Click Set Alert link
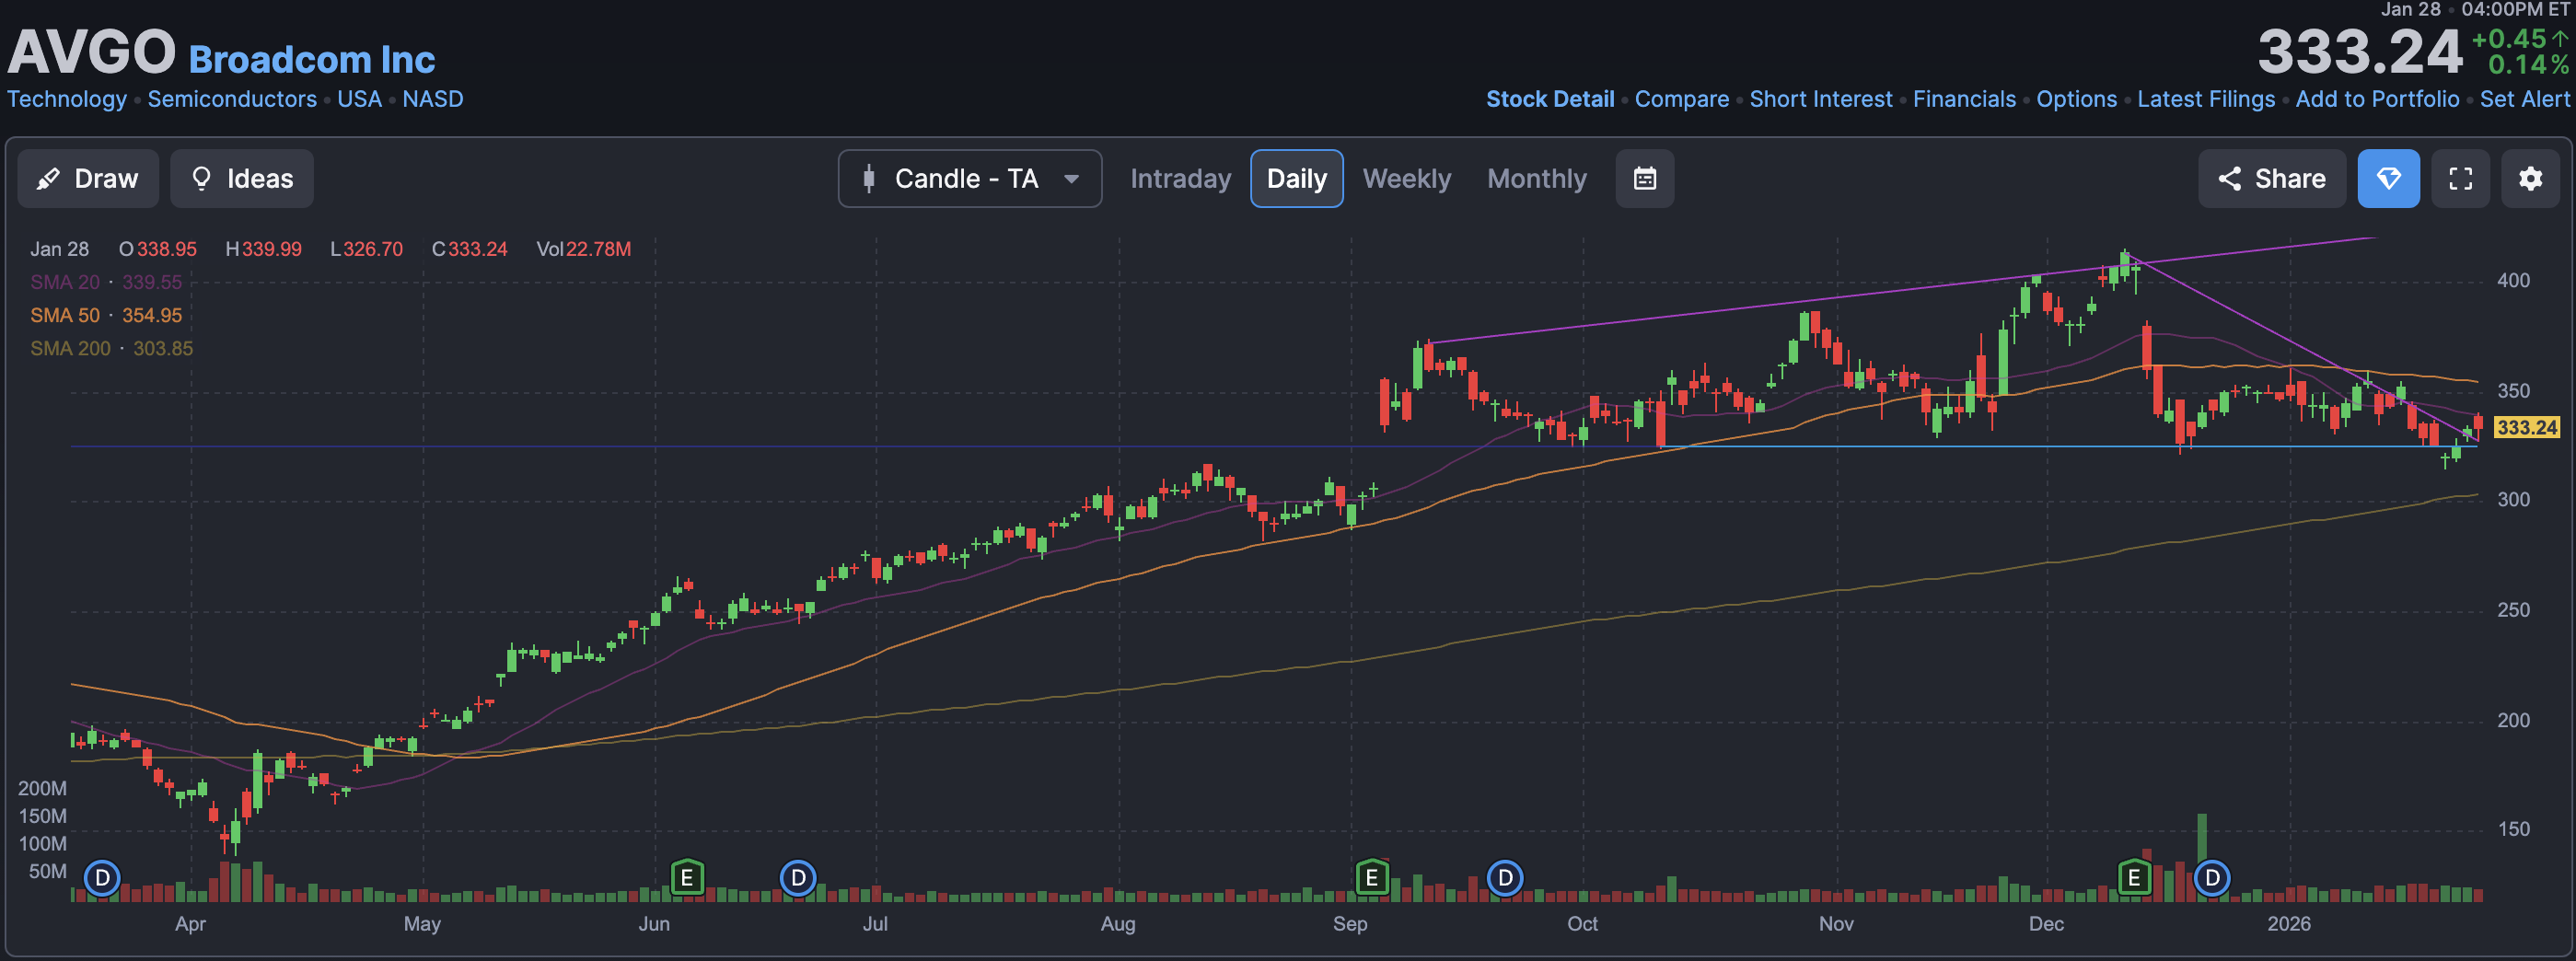2576x961 pixels. click(2524, 99)
